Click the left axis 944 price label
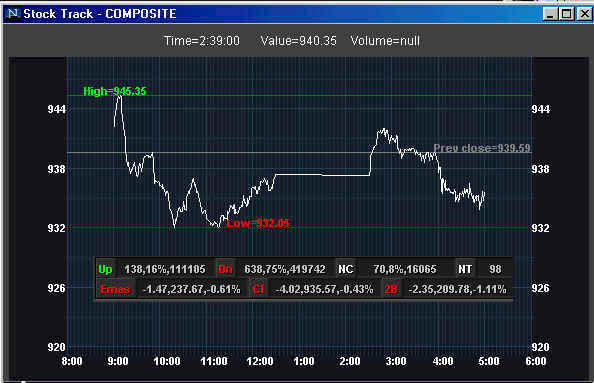 [x=56, y=109]
